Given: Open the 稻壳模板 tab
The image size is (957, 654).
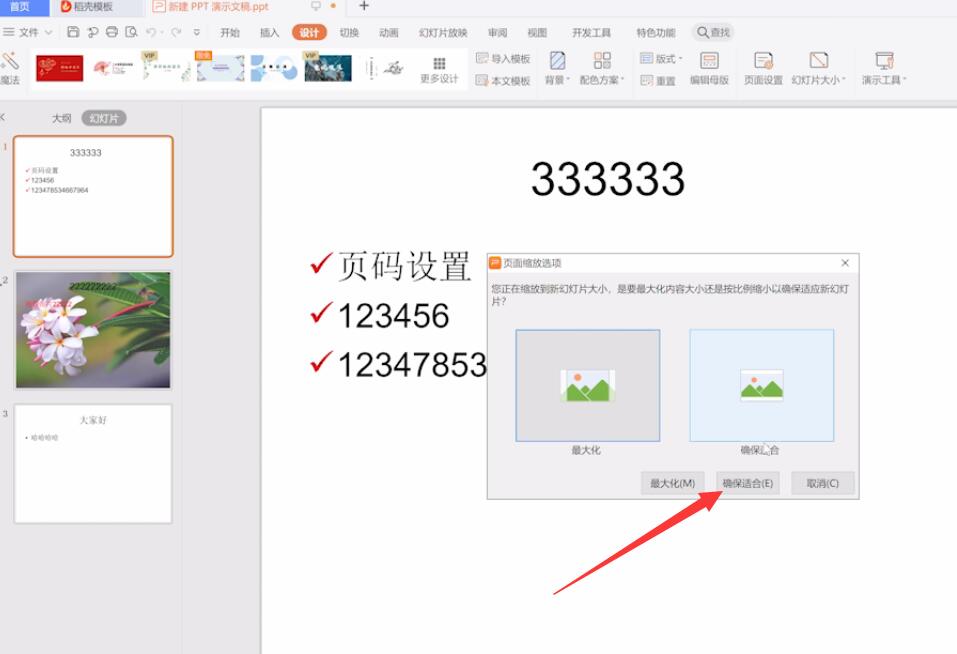Looking at the screenshot, I should (x=92, y=7).
